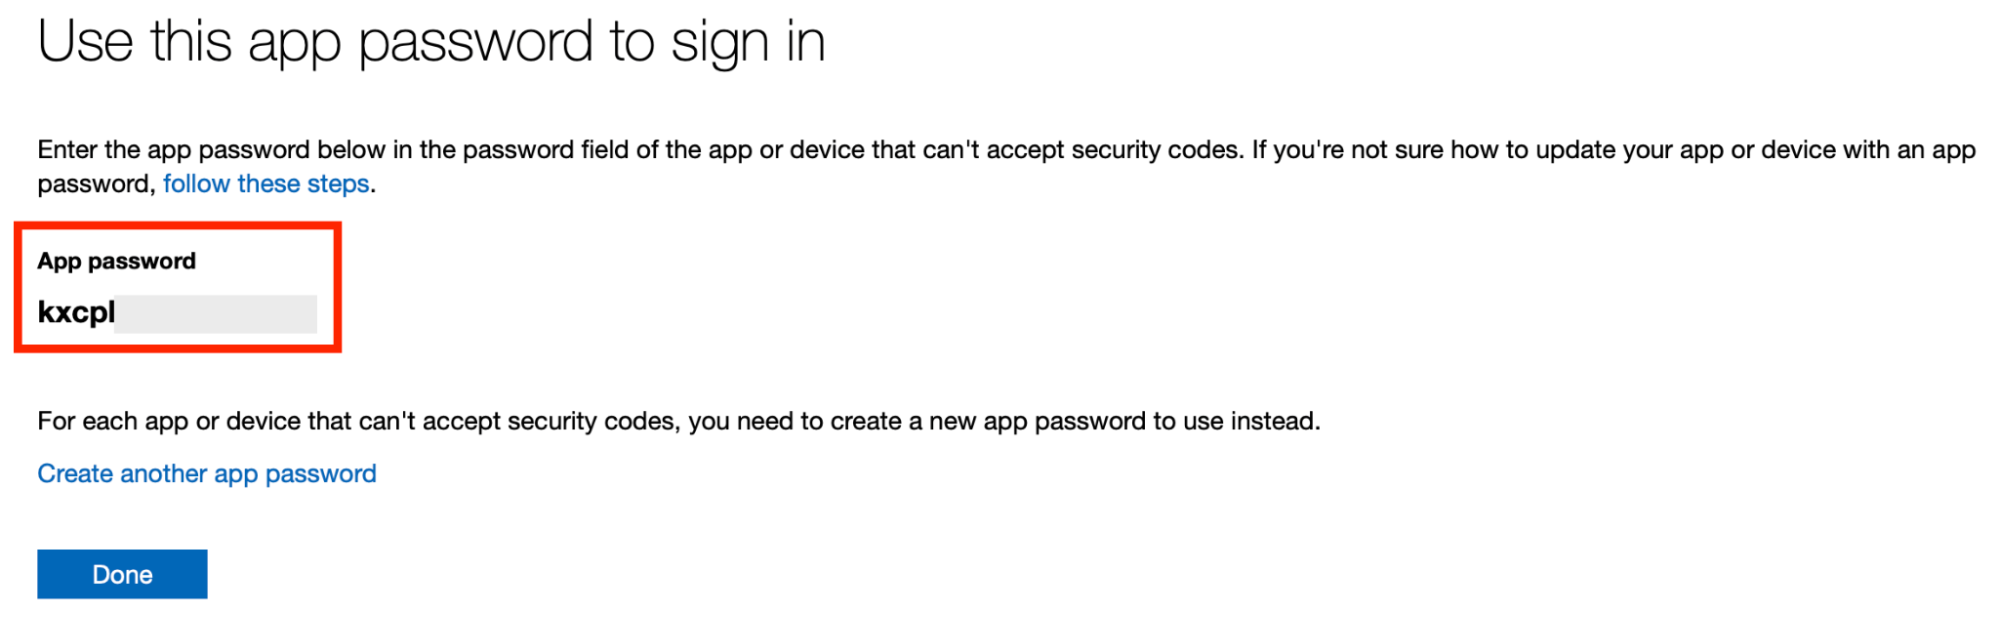Activate the blue Done confirmation button
The height and width of the screenshot is (621, 1999).
tap(121, 573)
